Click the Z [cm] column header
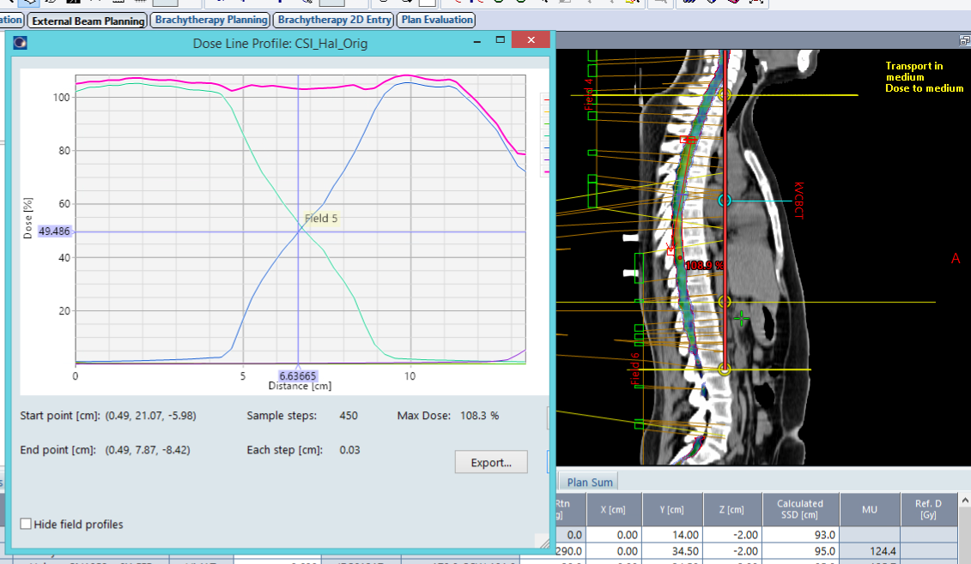The height and width of the screenshot is (564, 971). click(732, 510)
